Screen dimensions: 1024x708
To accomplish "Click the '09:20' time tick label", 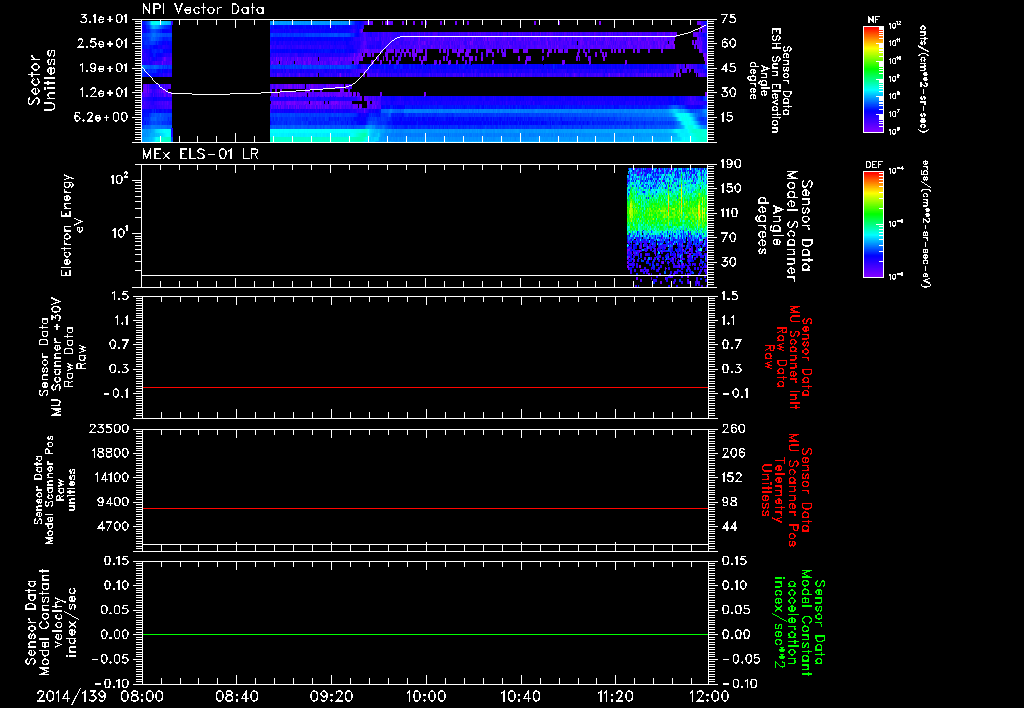I will 331,696.
